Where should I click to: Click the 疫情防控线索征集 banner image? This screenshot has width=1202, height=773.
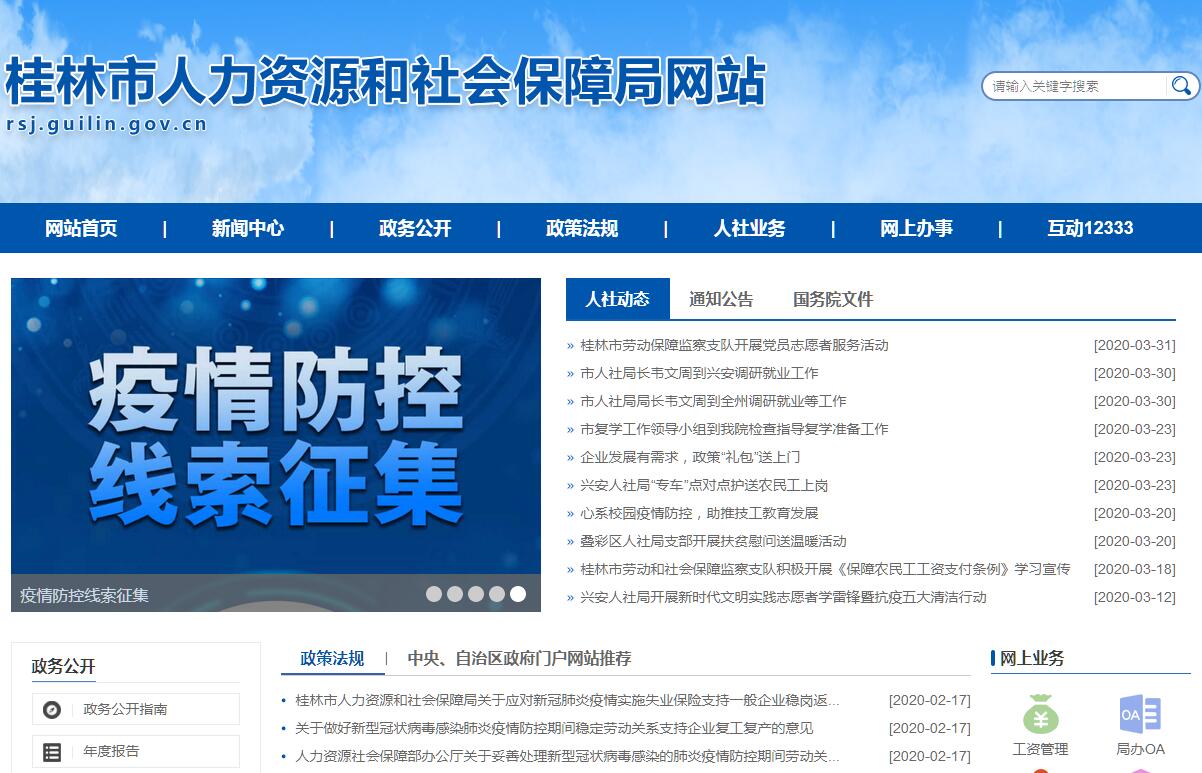coord(276,430)
